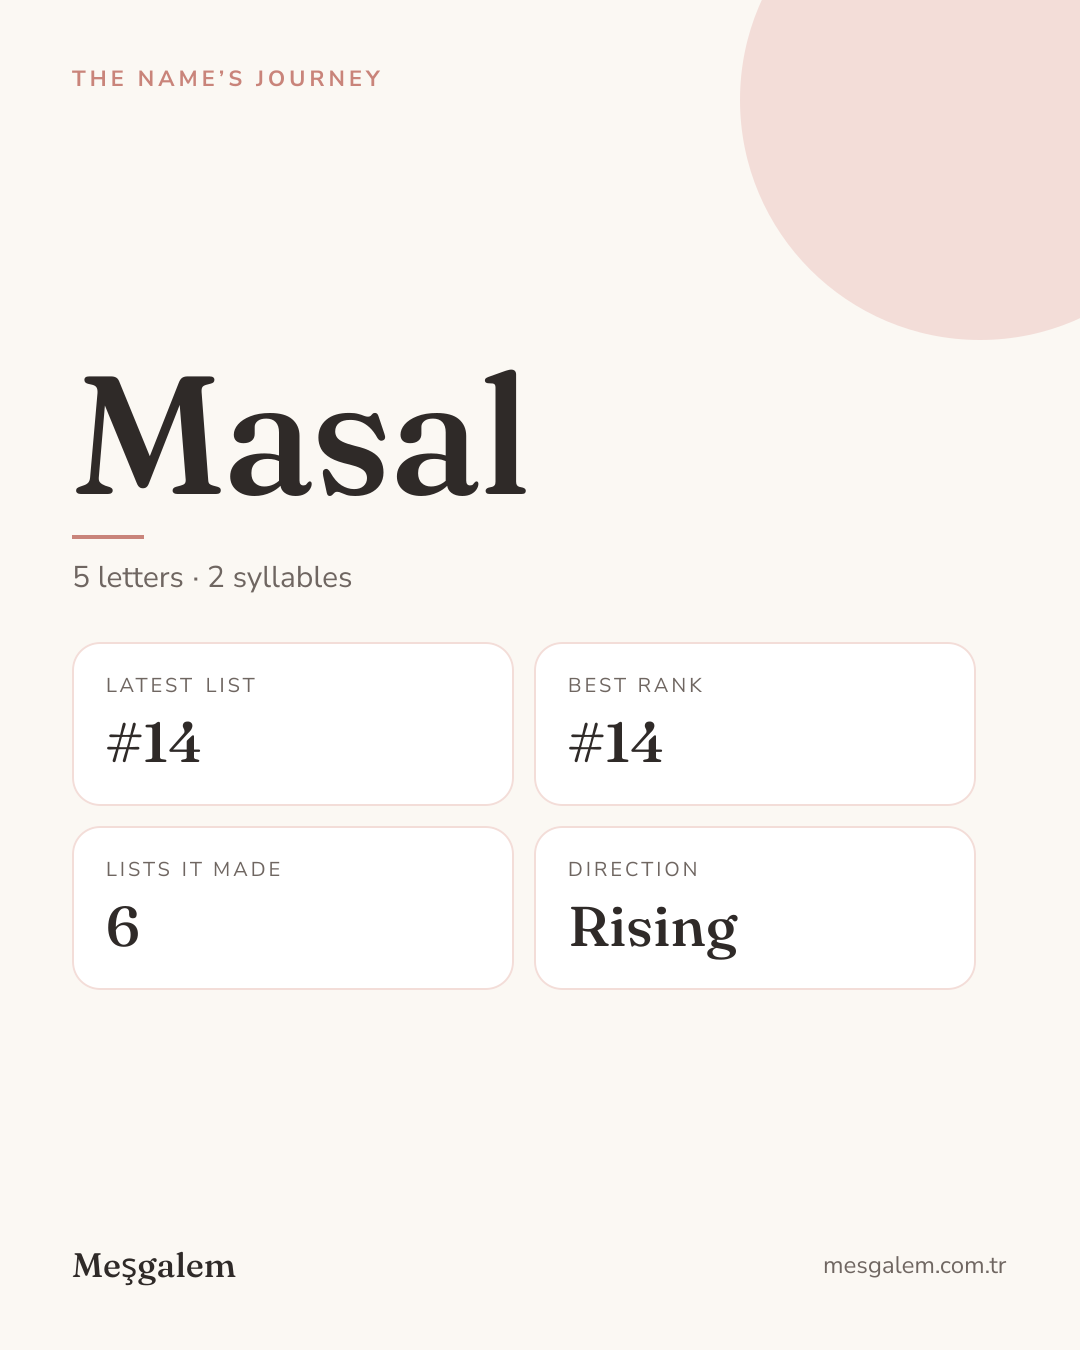
Task: Click The Name's Journey header text
Action: pyautogui.click(x=227, y=79)
